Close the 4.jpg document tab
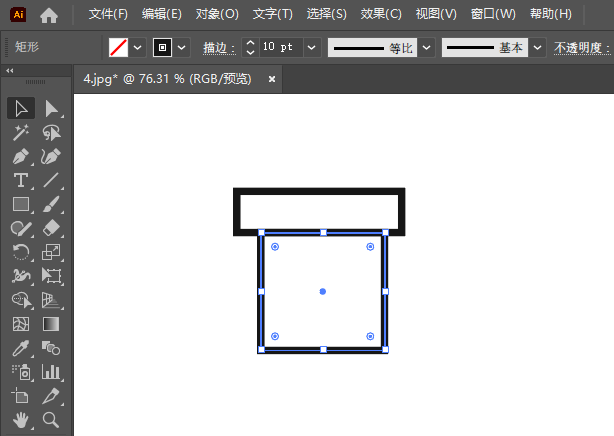614x436 pixels. (x=272, y=79)
